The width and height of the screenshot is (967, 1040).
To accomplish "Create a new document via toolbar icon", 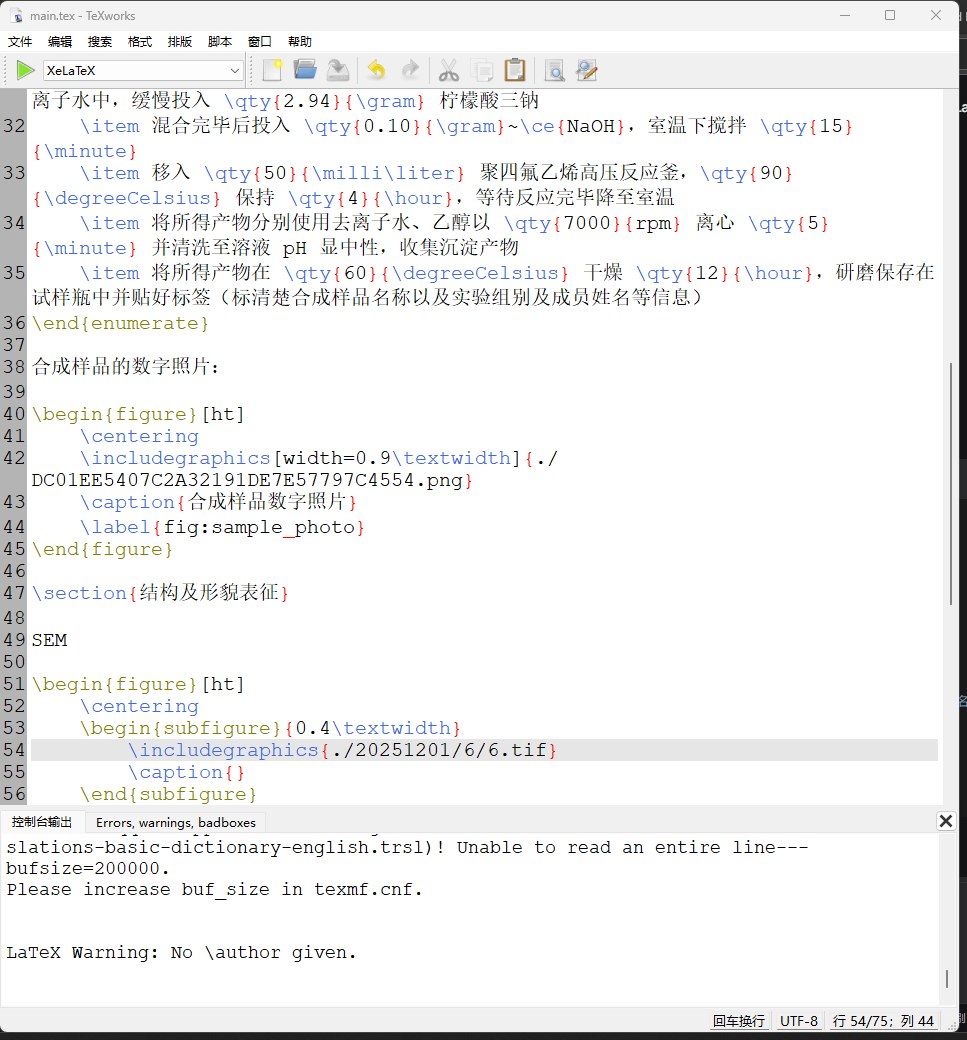I will point(272,70).
